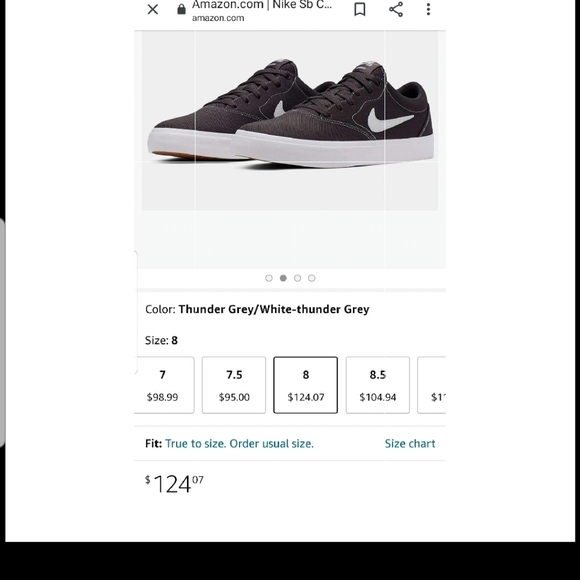580x580 pixels.
Task: Select the third image carousel dot
Action: click(x=297, y=278)
